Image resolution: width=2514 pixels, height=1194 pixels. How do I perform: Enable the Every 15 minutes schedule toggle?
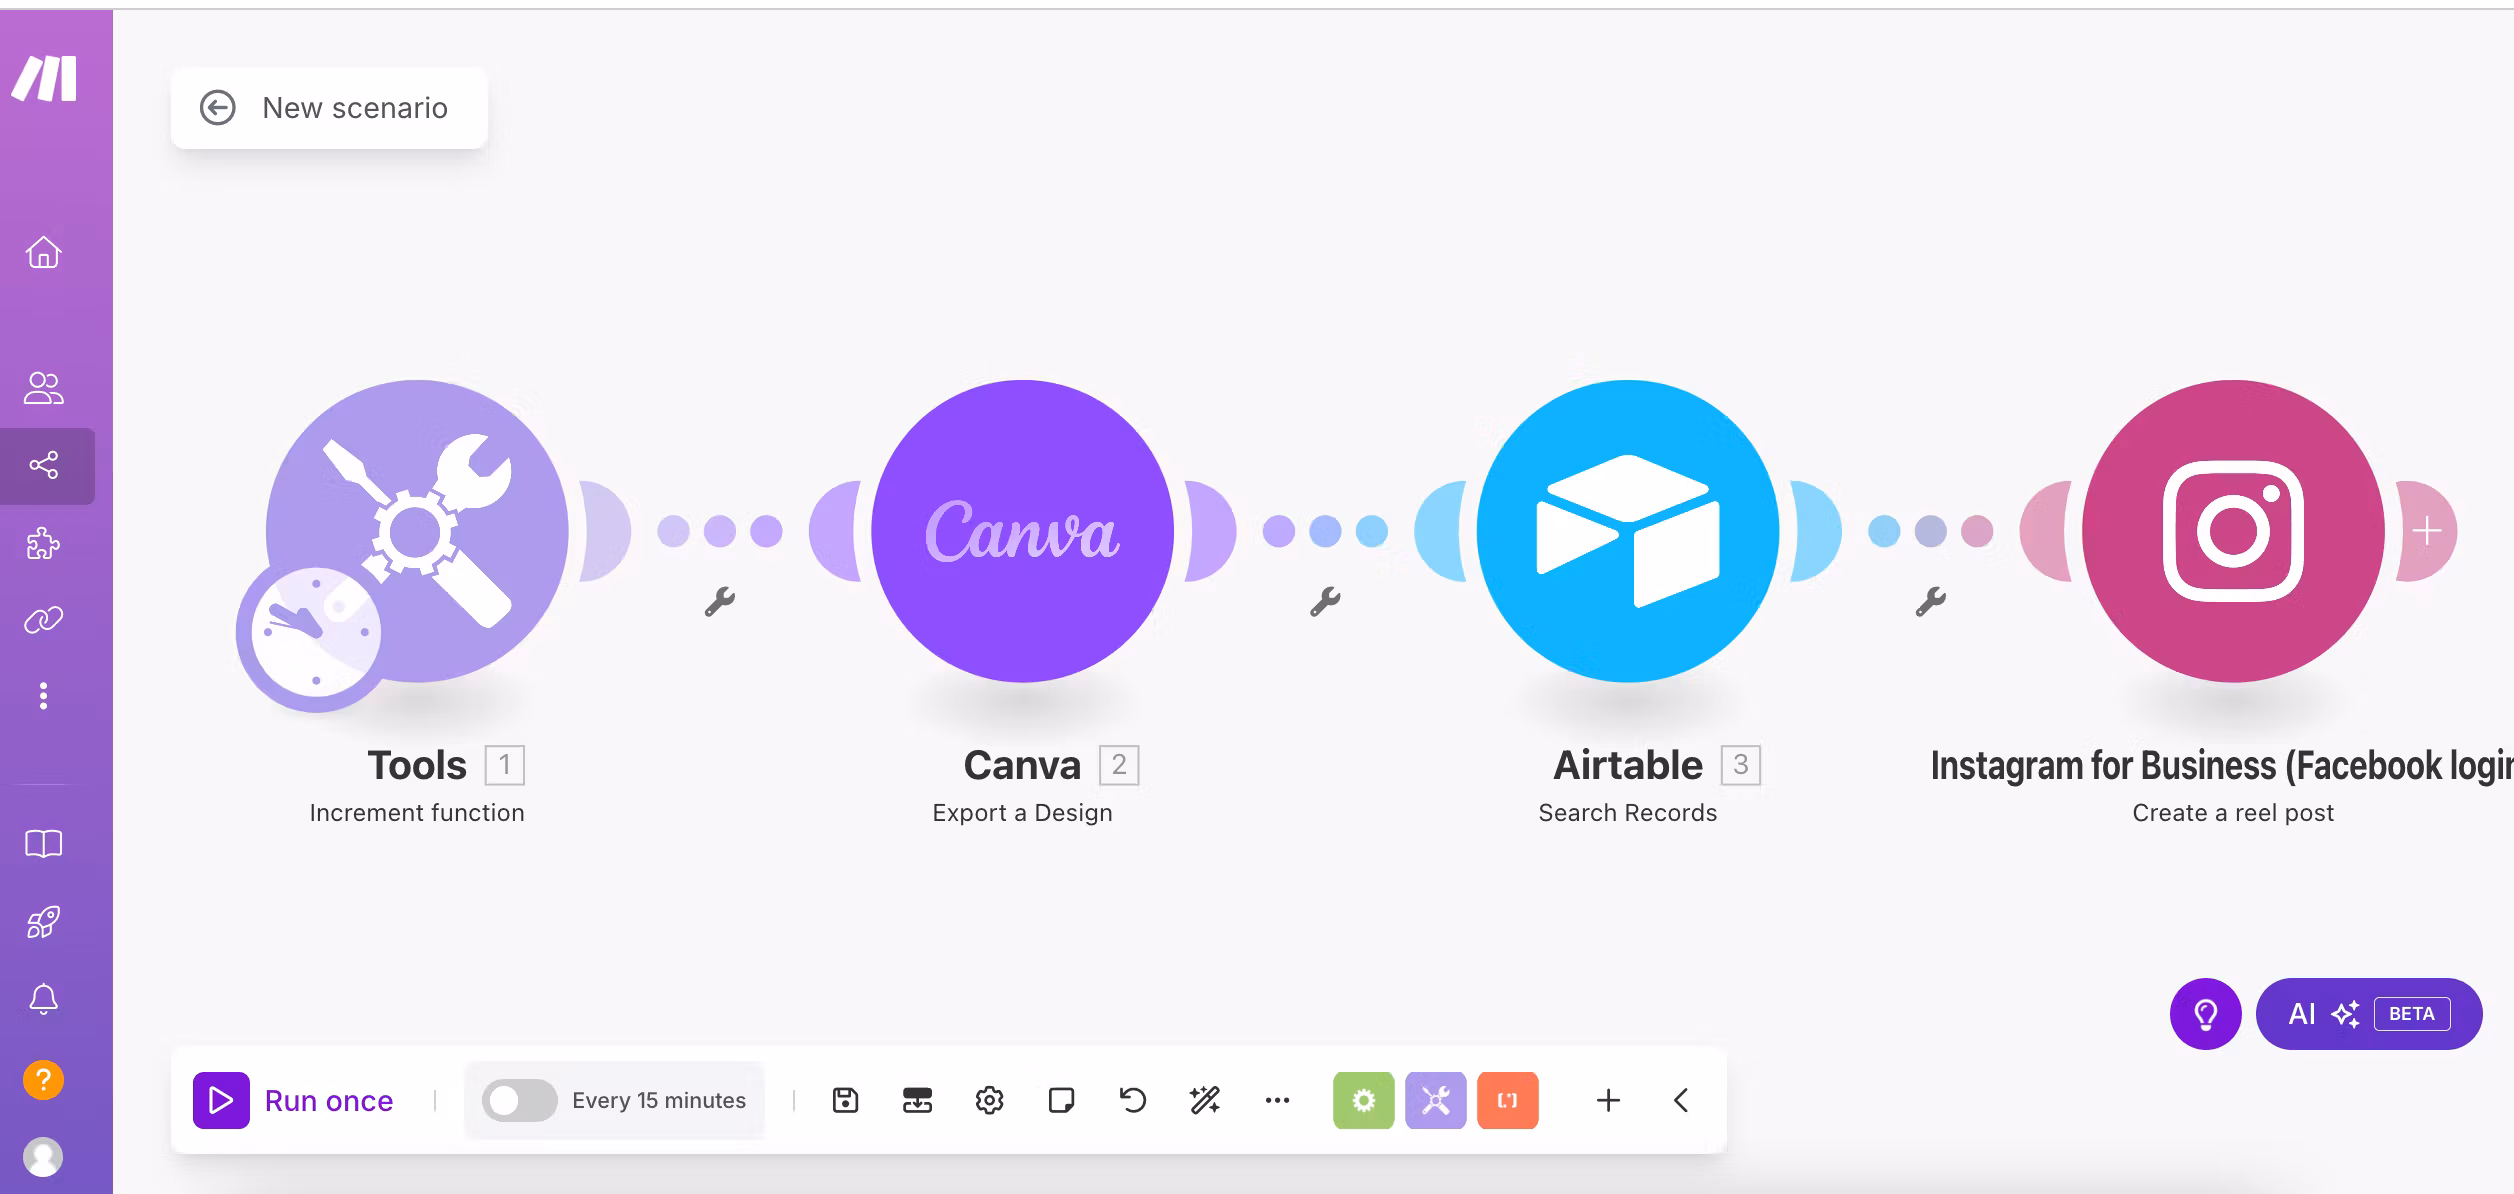(519, 1100)
